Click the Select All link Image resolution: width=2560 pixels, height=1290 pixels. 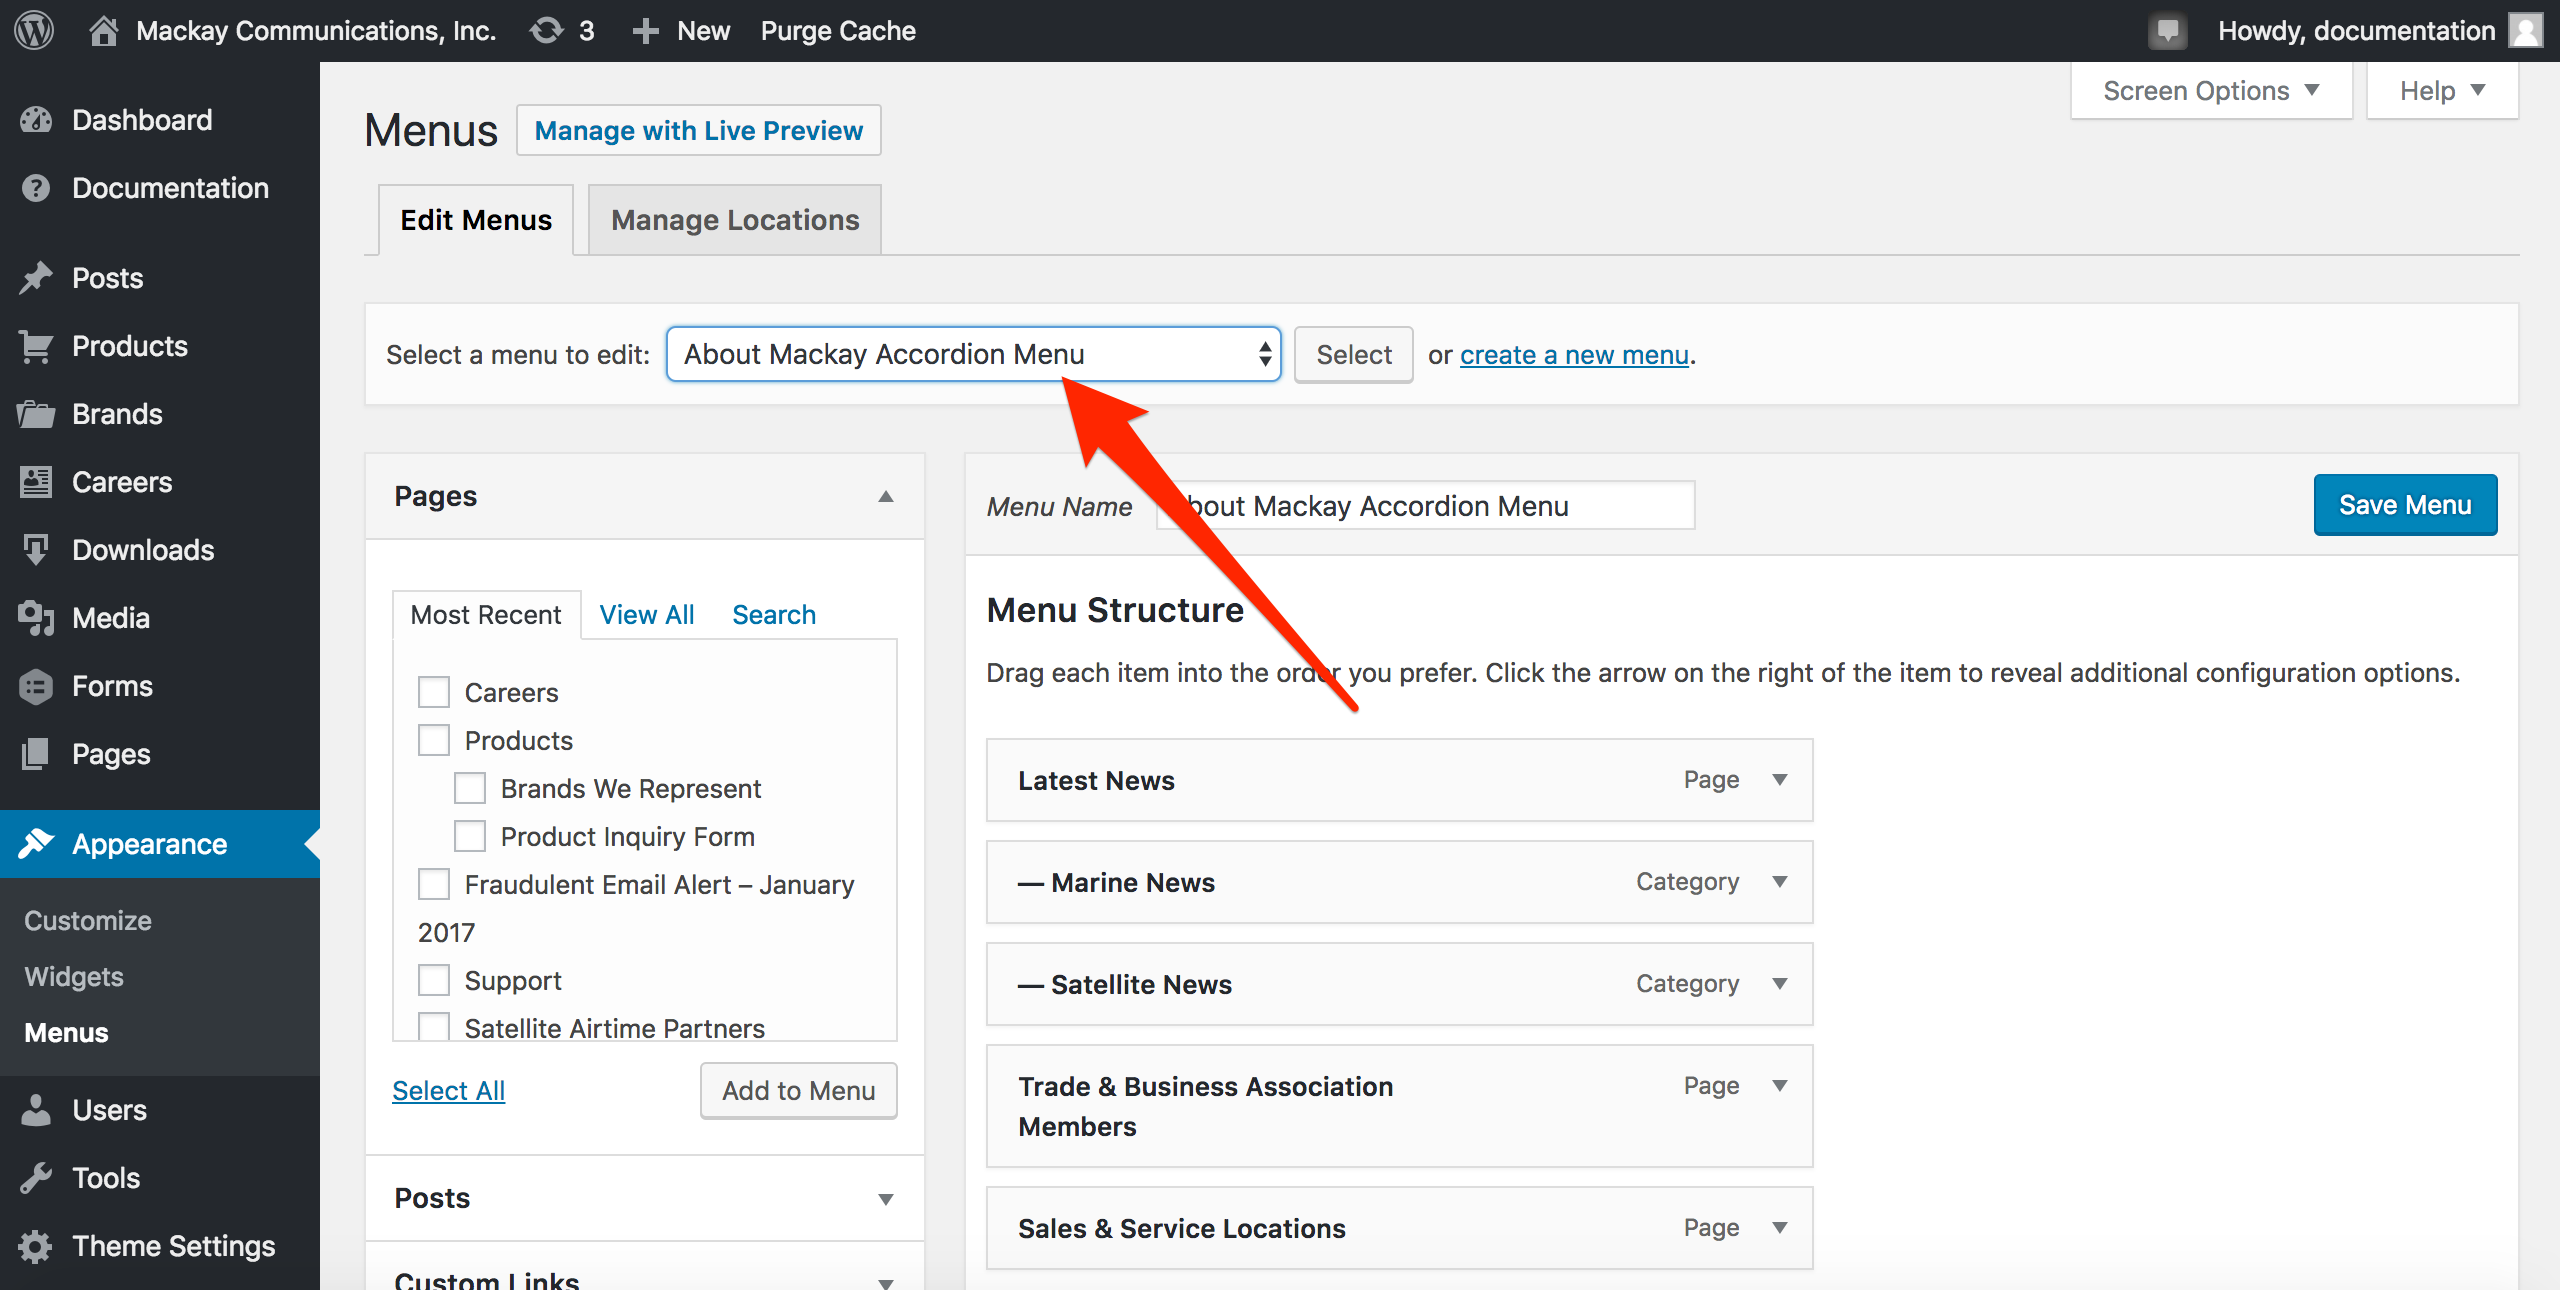448,1091
